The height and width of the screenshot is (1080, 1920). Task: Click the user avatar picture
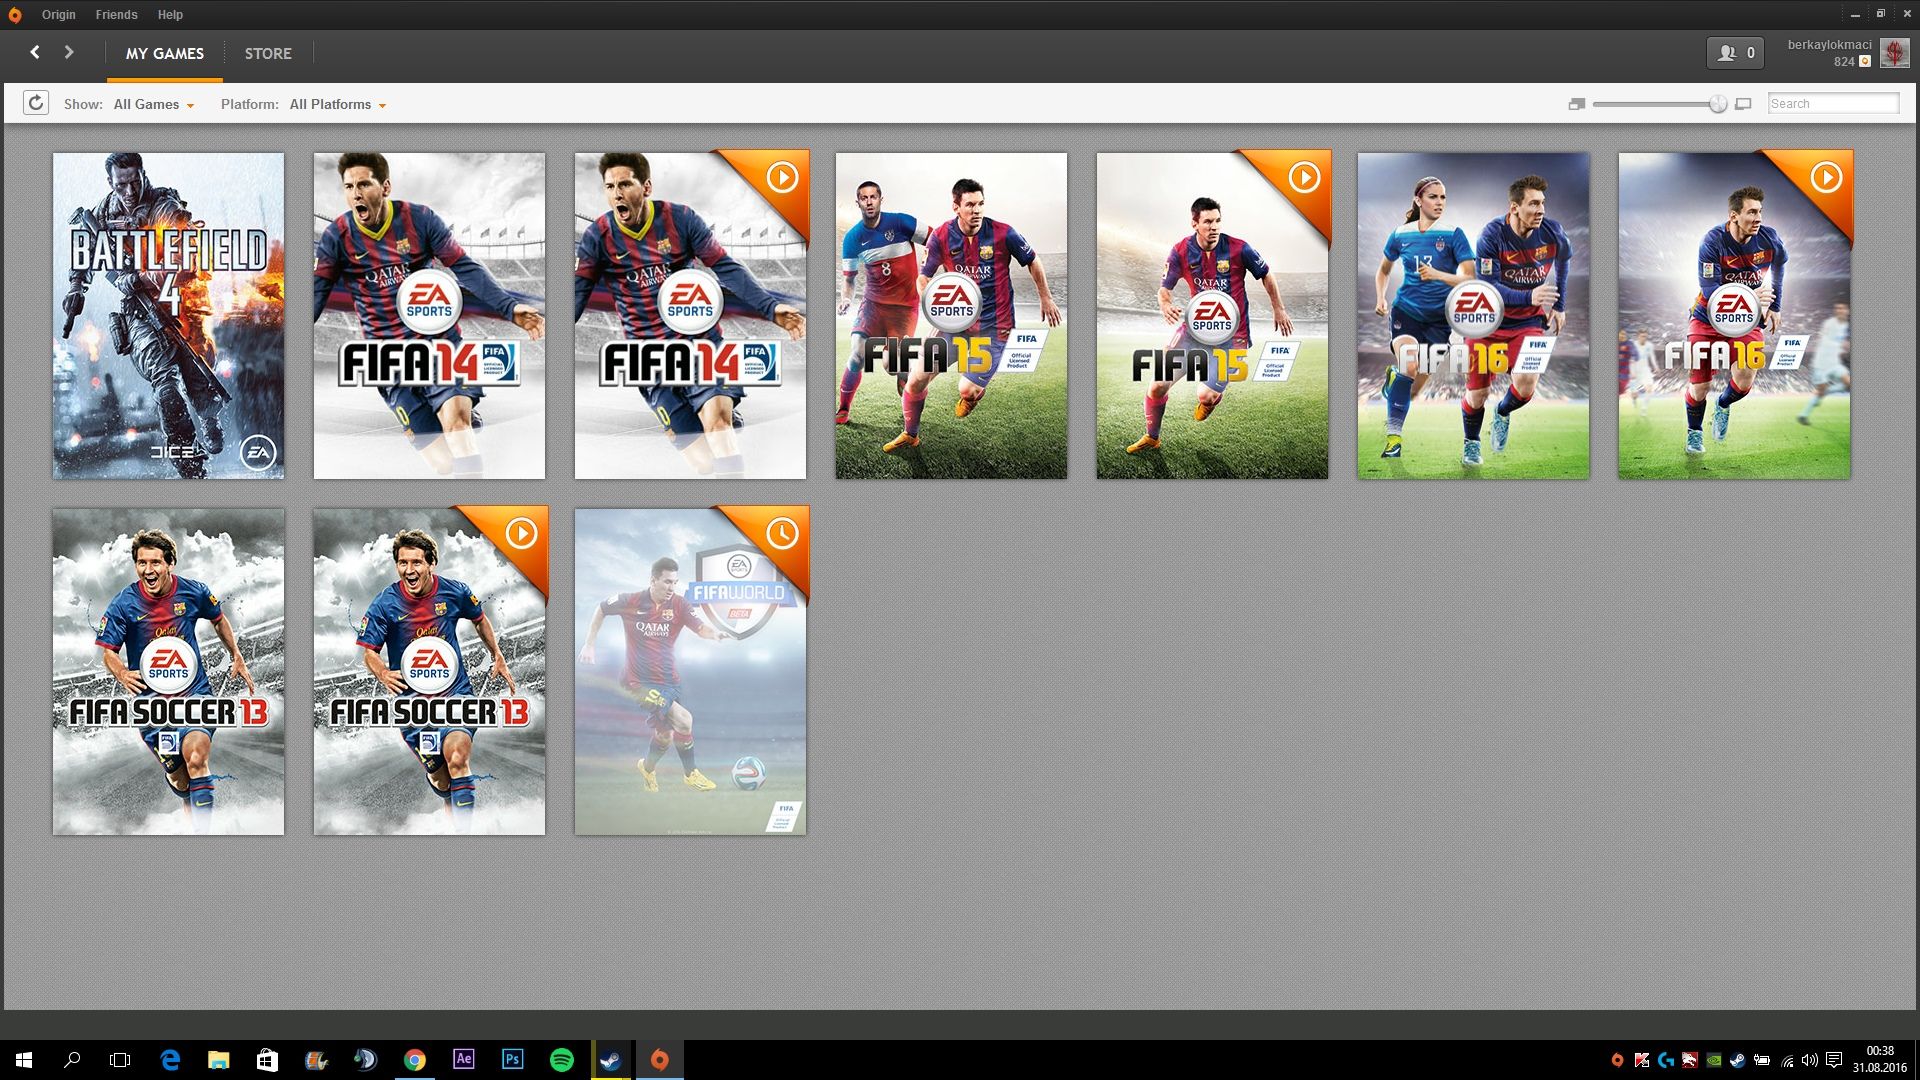(x=1894, y=53)
